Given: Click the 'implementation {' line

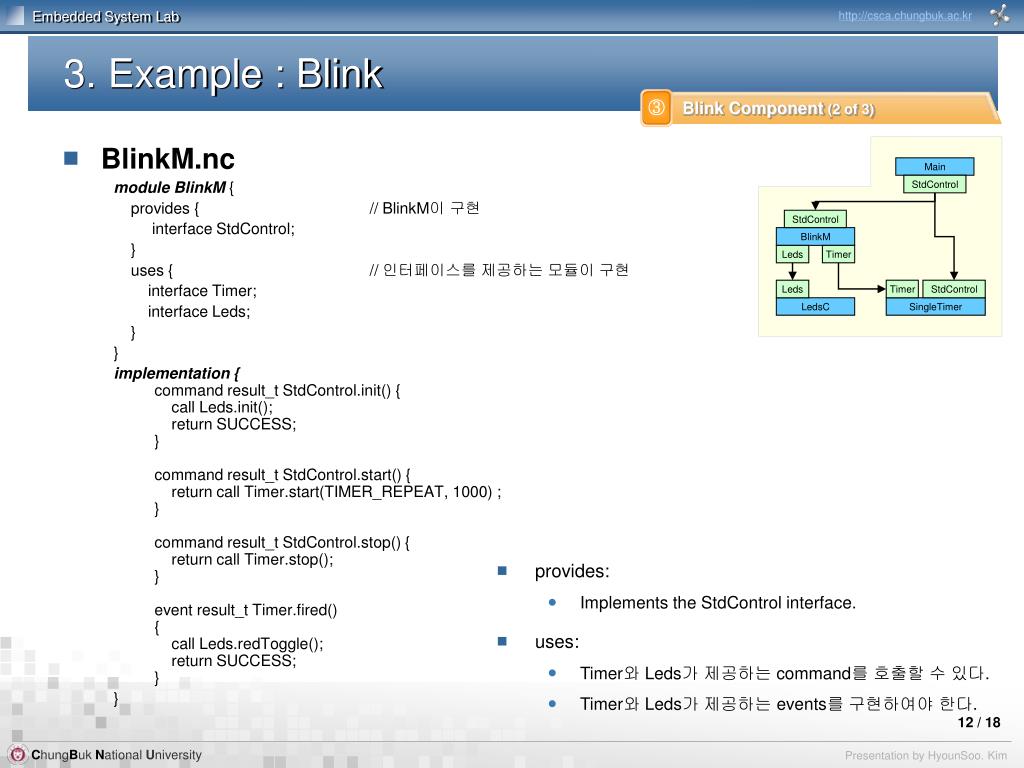Looking at the screenshot, I should coord(177,374).
